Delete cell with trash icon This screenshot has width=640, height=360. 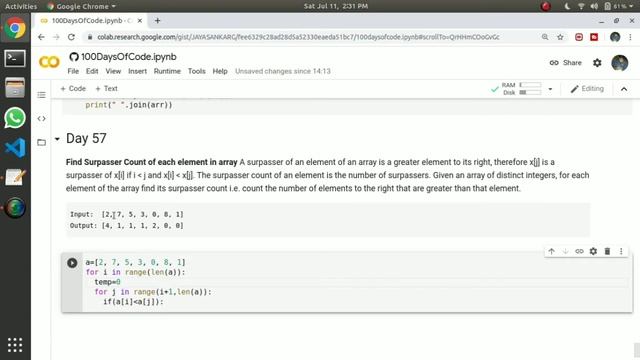tap(607, 251)
